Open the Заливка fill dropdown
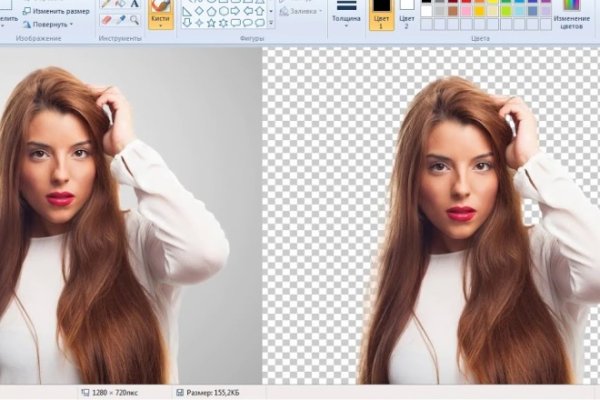The width and height of the screenshot is (600, 400). coord(303,12)
